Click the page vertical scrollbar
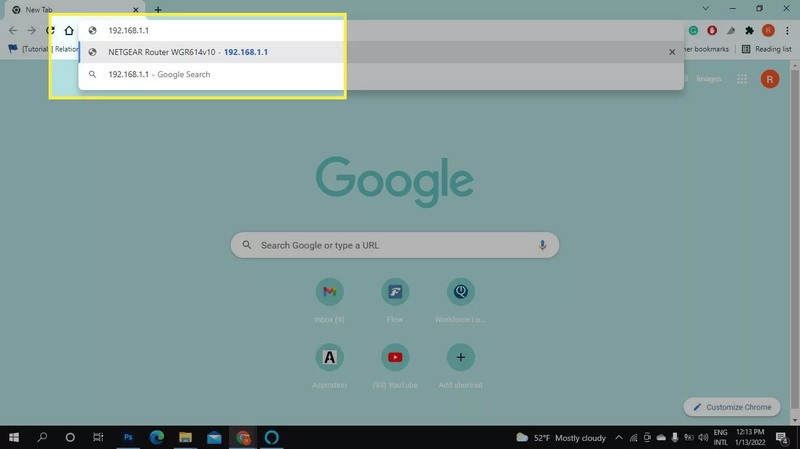The height and width of the screenshot is (449, 800). (x=794, y=242)
